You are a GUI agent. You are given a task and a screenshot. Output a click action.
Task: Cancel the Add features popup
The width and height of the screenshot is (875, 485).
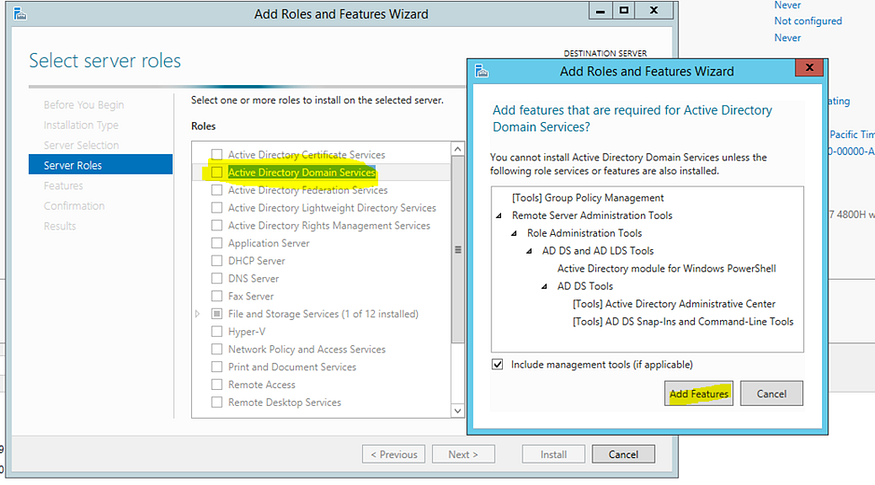(771, 393)
